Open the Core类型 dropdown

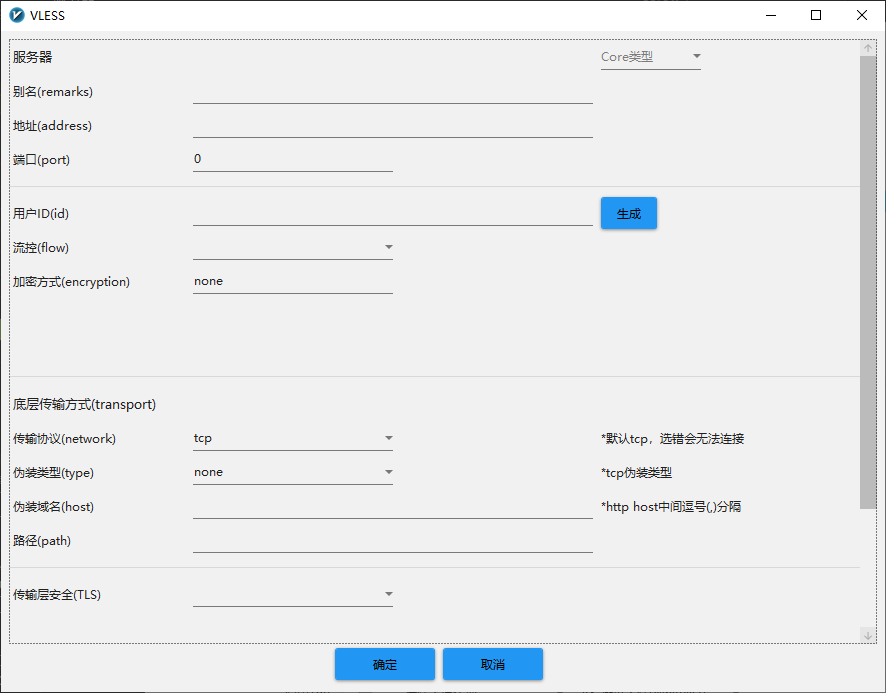click(650, 57)
